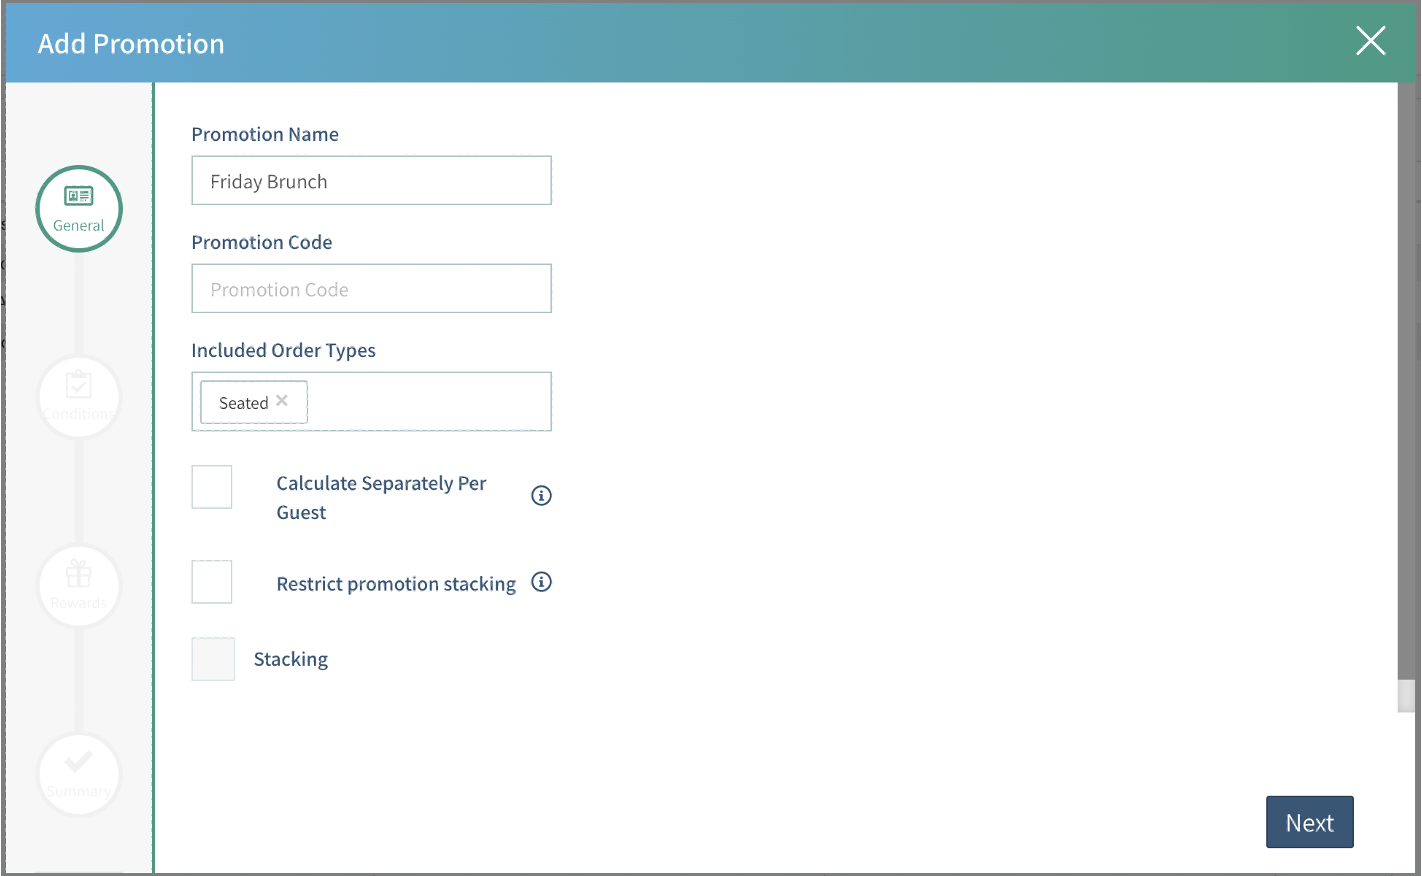Screen dimensions: 1422x876
Task: Toggle the Stacking checkbox
Action: [213, 659]
